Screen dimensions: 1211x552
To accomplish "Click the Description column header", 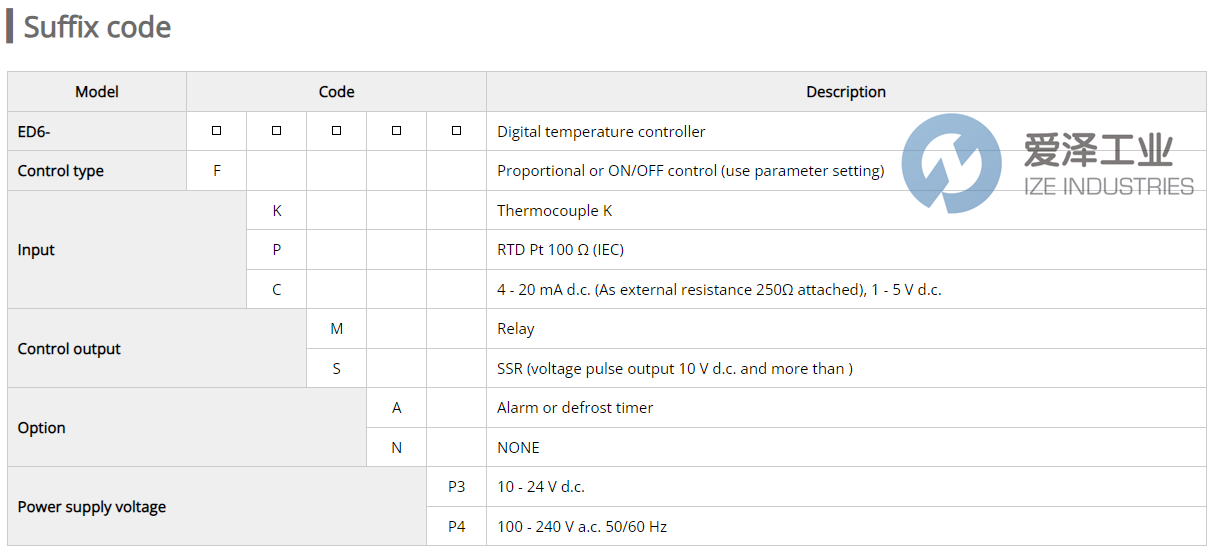I will tap(845, 92).
